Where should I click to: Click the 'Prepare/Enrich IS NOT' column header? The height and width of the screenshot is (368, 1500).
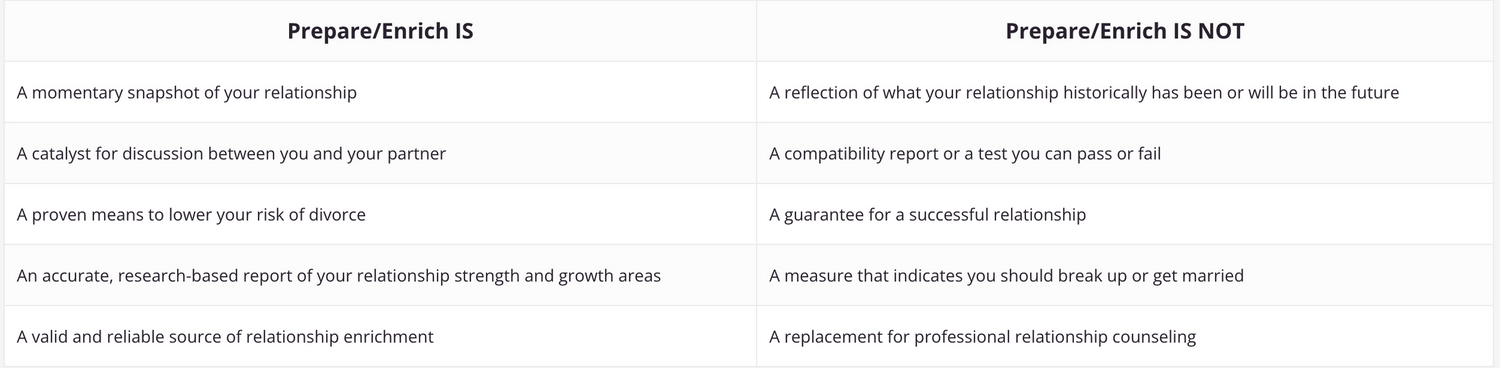pyautogui.click(x=1125, y=31)
